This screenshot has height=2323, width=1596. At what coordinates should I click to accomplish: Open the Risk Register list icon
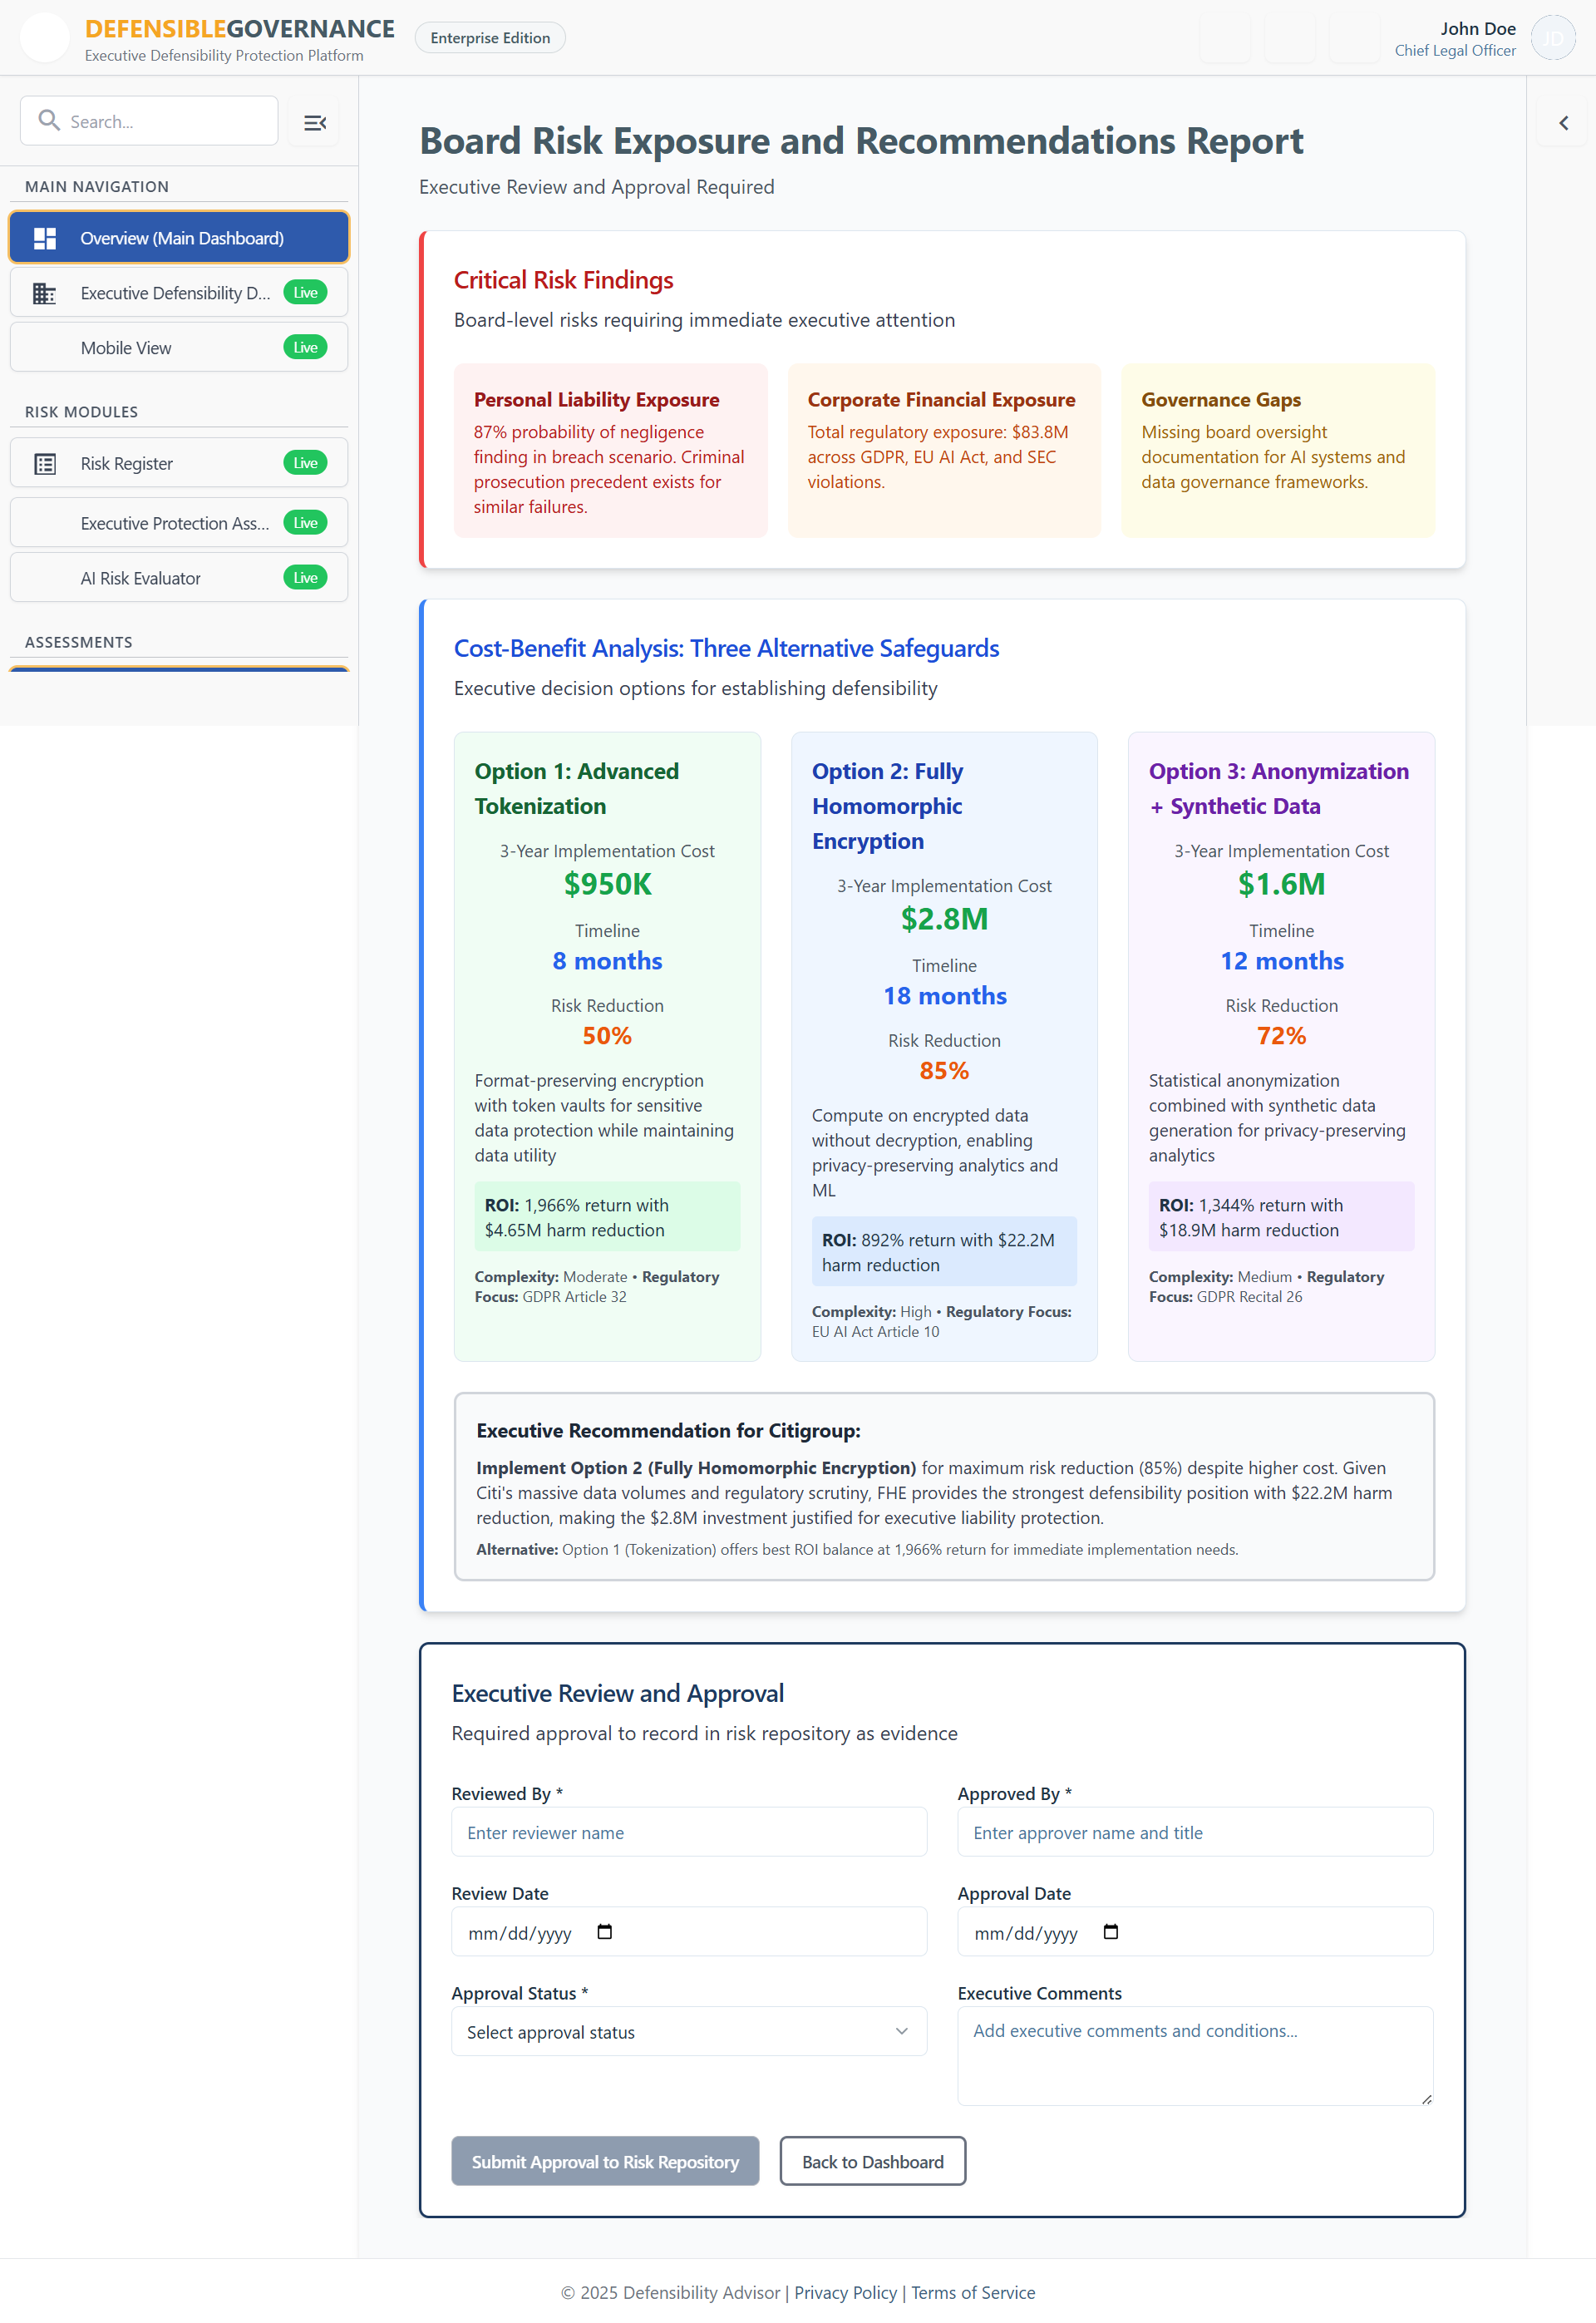click(44, 463)
